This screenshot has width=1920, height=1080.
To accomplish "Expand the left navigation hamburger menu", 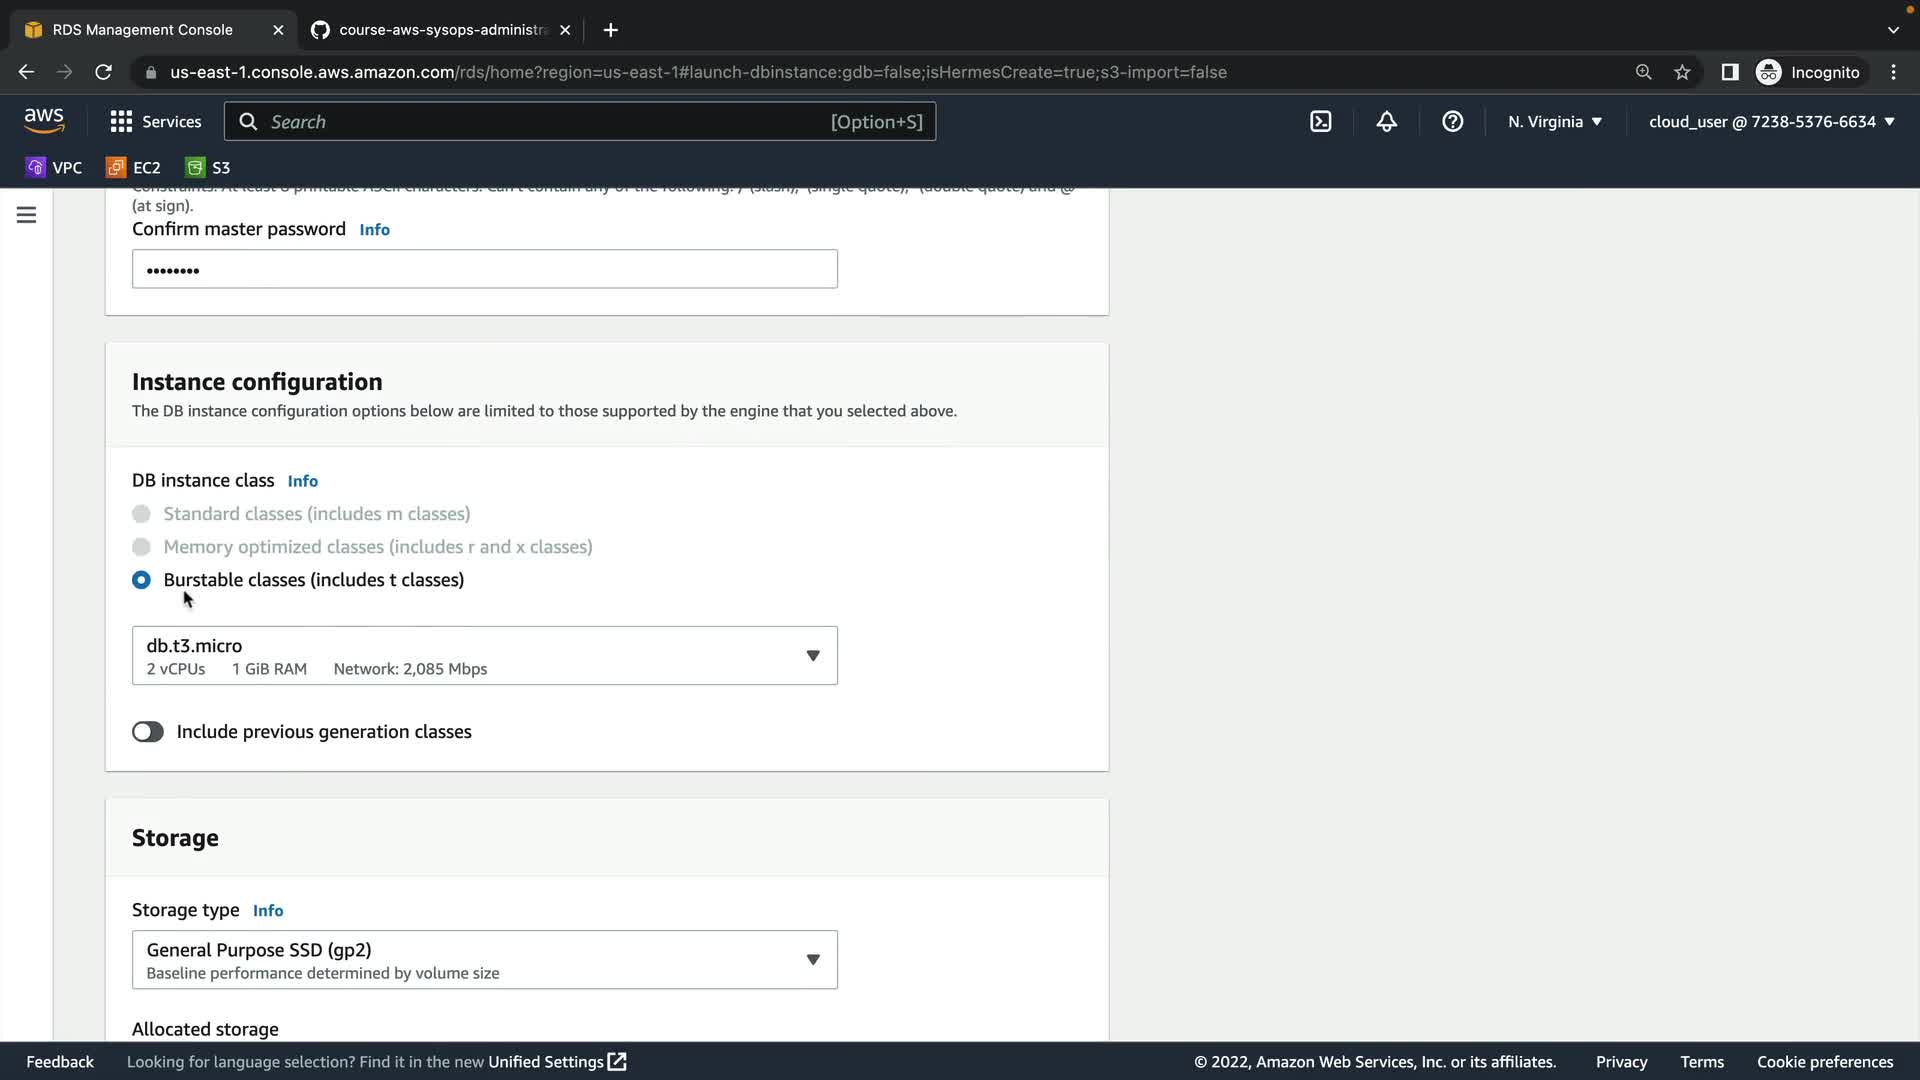I will pyautogui.click(x=27, y=215).
